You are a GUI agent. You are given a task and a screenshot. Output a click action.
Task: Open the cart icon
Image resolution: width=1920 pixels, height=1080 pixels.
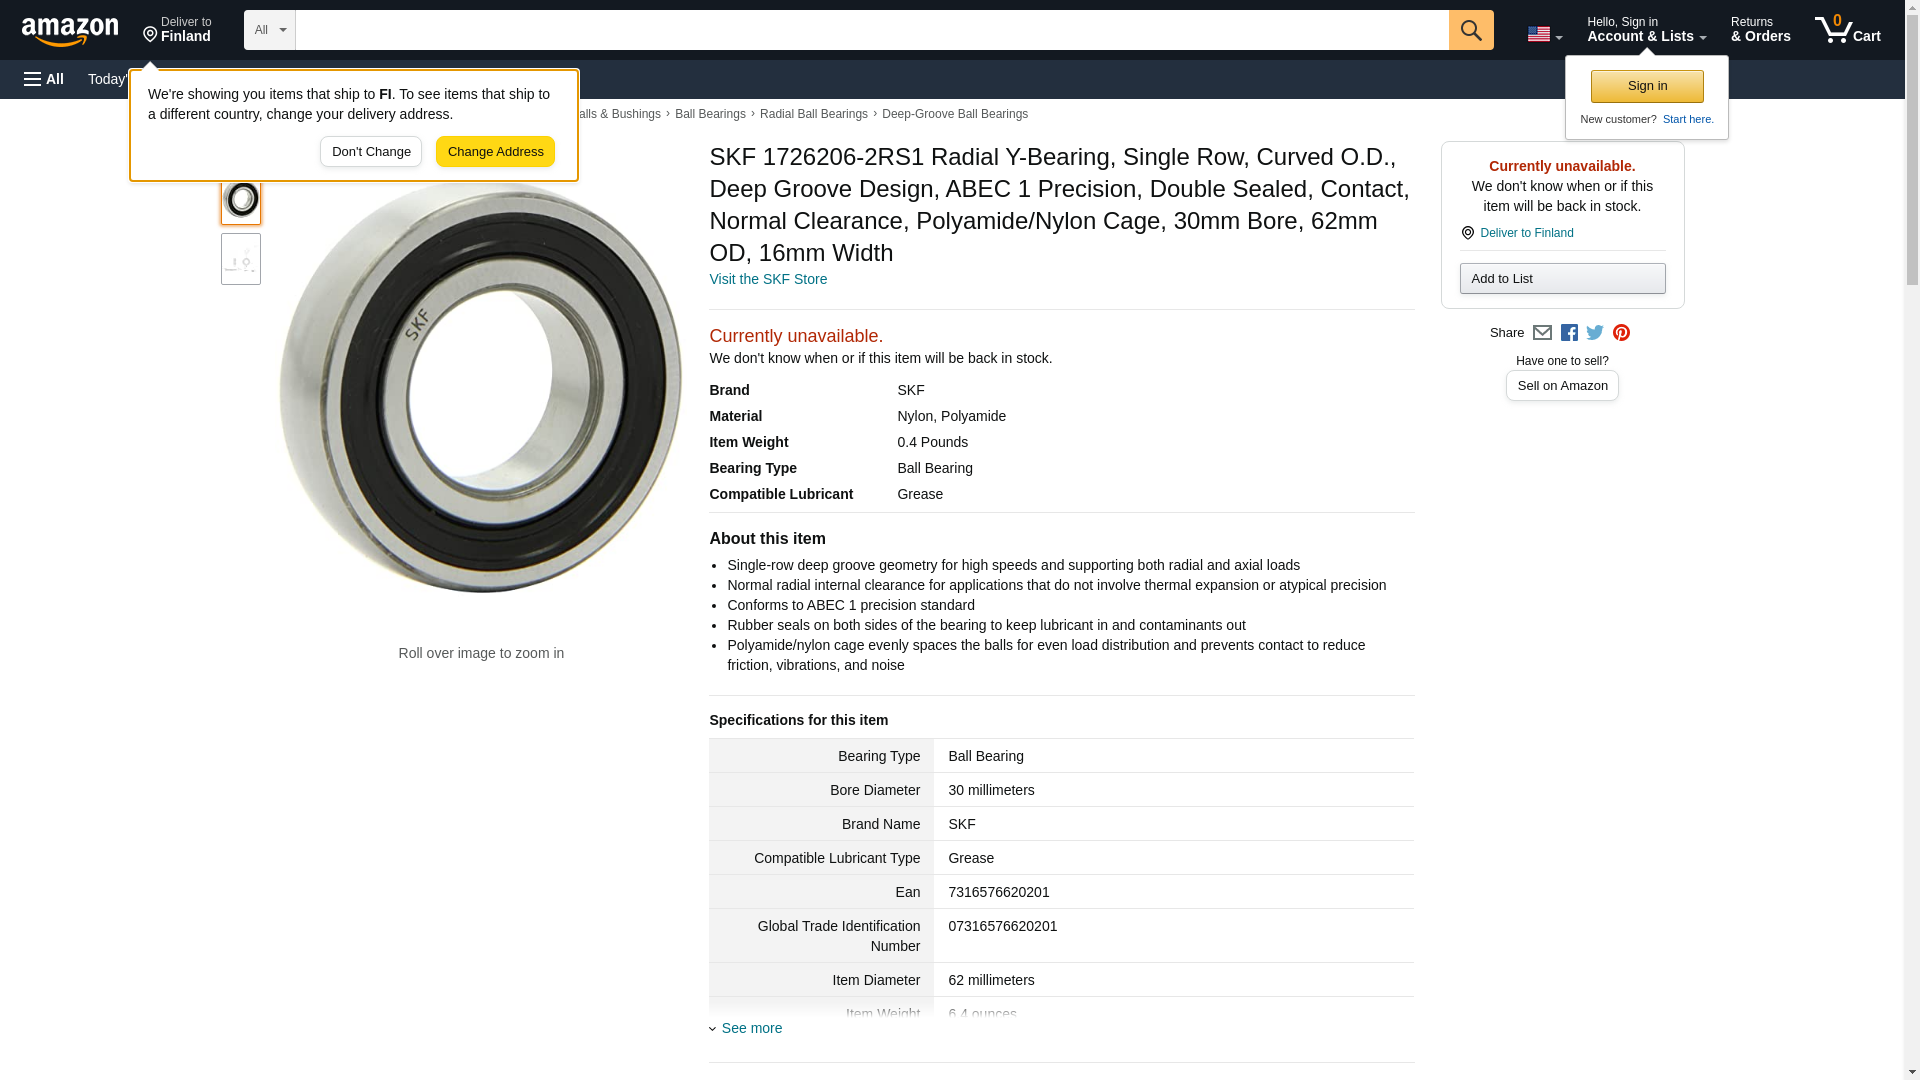click(1847, 30)
